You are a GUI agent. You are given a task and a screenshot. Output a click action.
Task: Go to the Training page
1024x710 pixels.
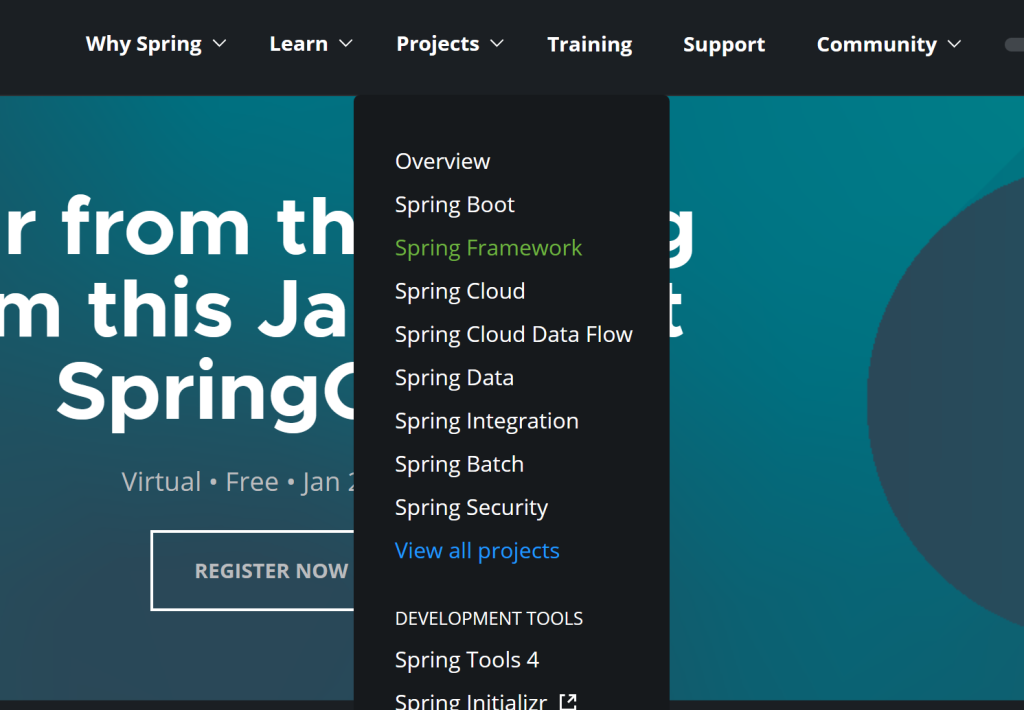click(x=590, y=44)
